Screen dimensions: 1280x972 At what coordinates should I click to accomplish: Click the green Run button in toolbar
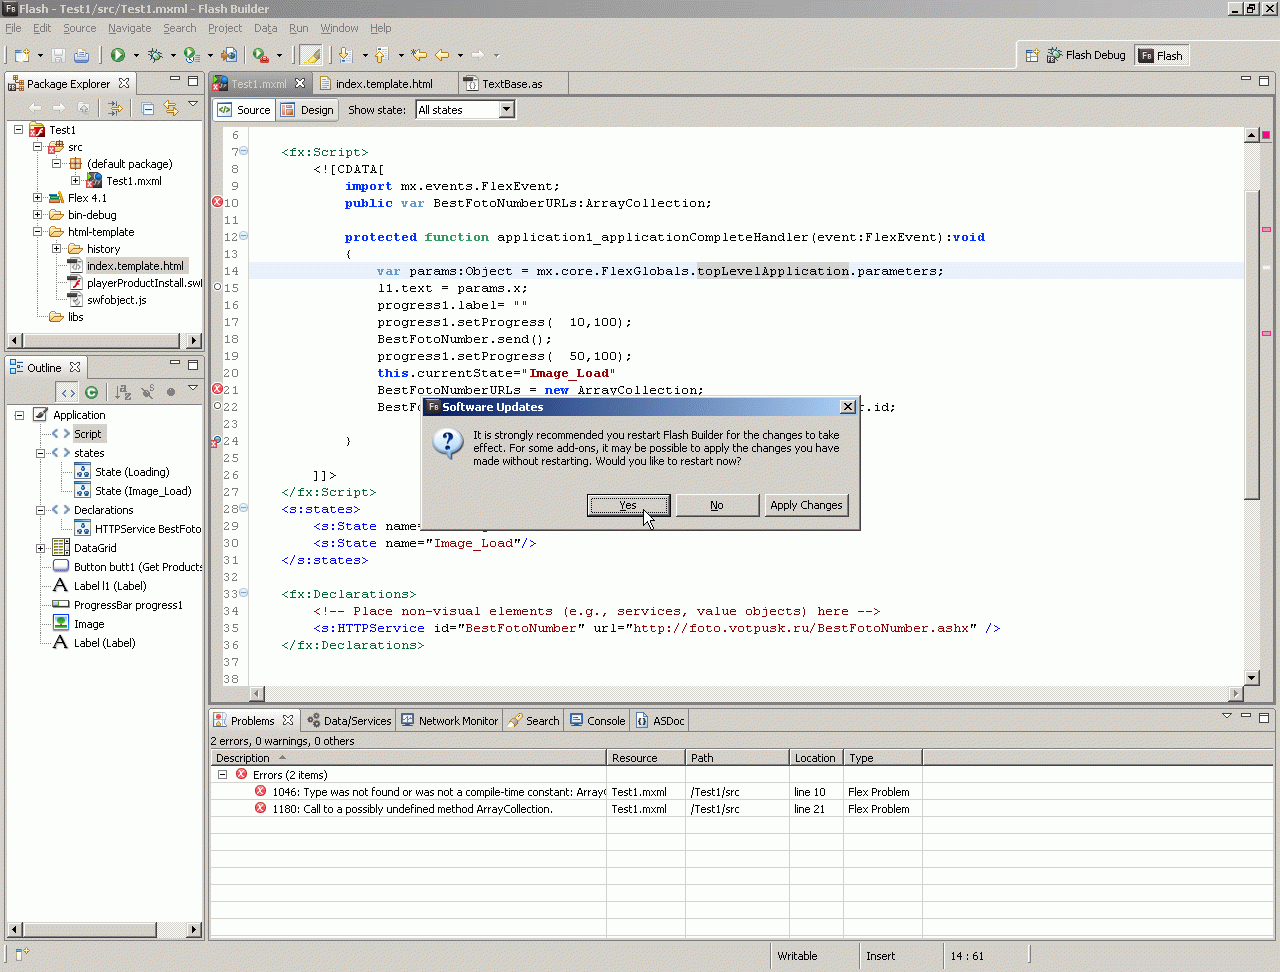118,55
